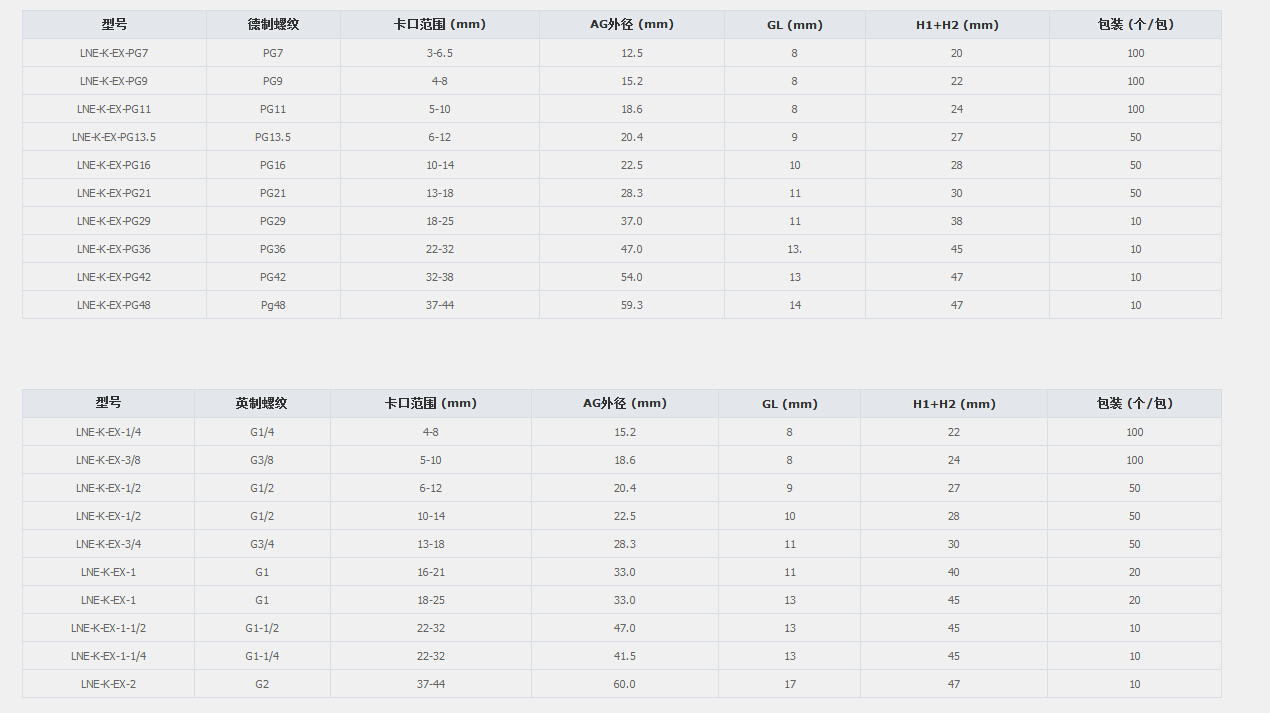
Task: Click the PG21 thread cell
Action: coord(273,193)
